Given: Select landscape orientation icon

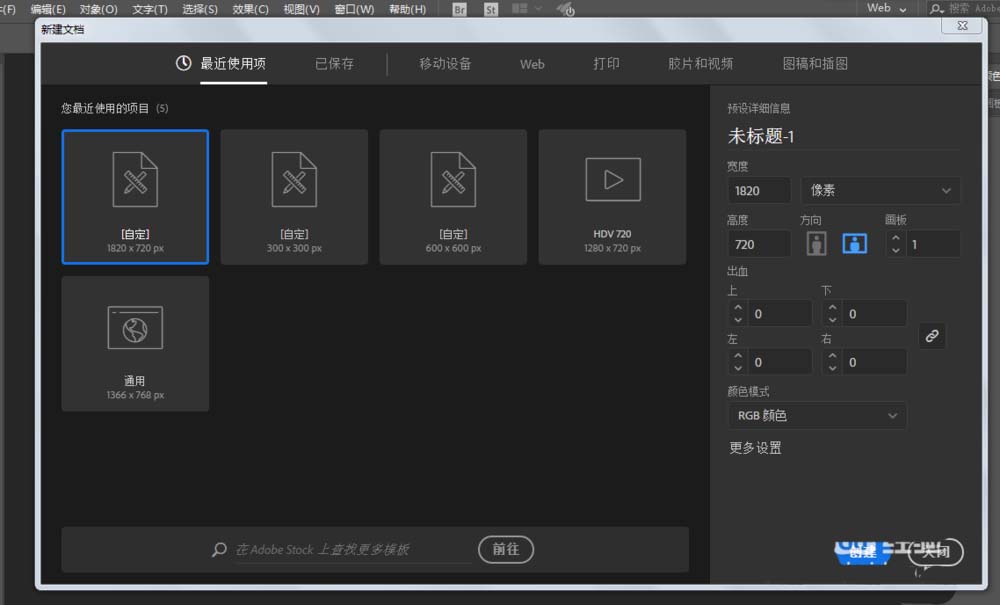Looking at the screenshot, I should (x=855, y=244).
